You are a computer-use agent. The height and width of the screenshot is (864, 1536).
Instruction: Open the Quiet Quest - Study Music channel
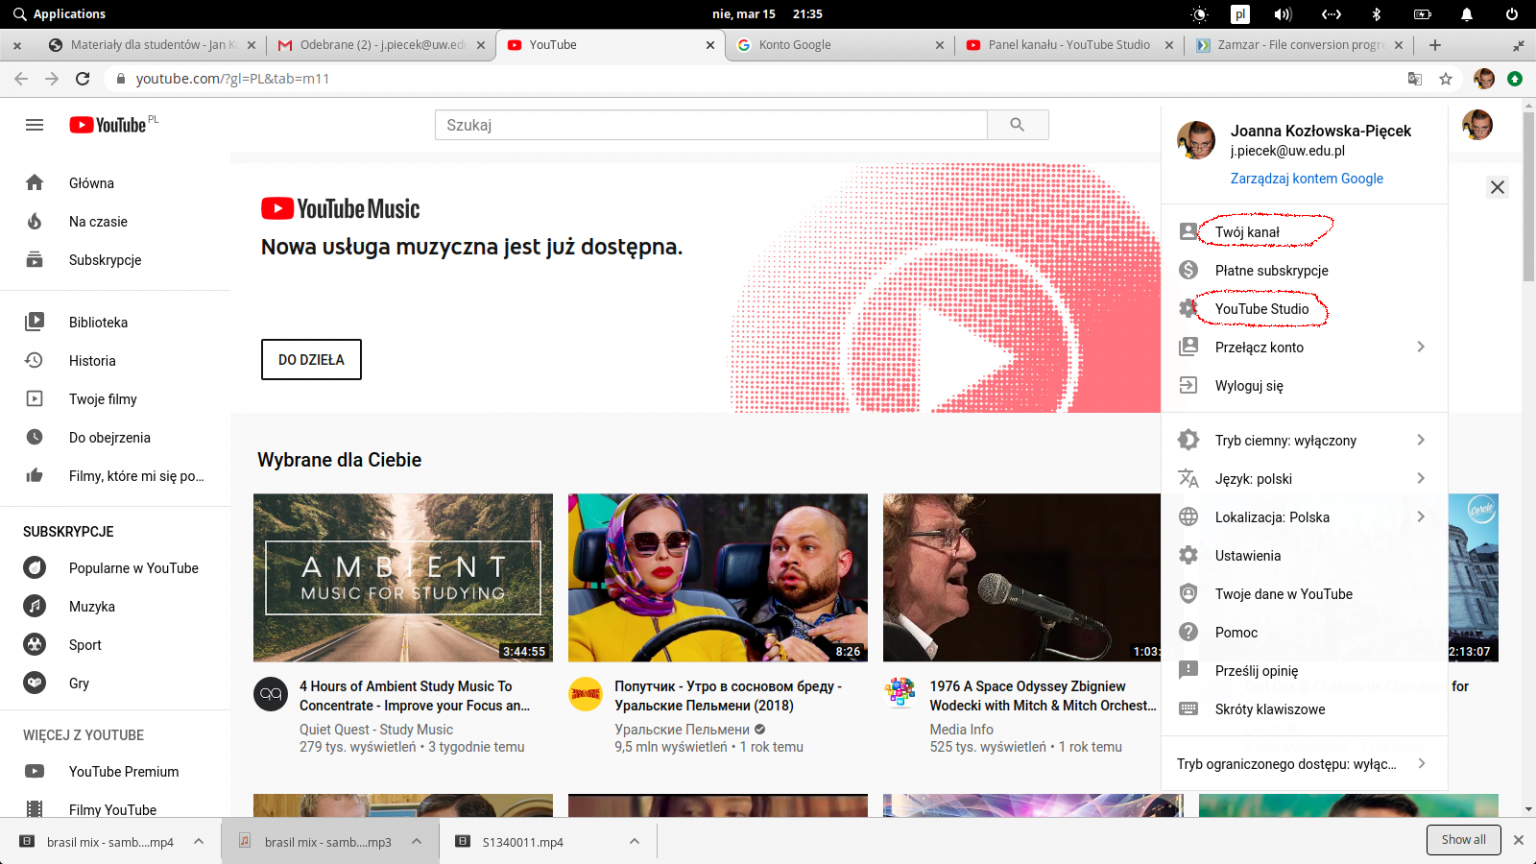coord(376,730)
